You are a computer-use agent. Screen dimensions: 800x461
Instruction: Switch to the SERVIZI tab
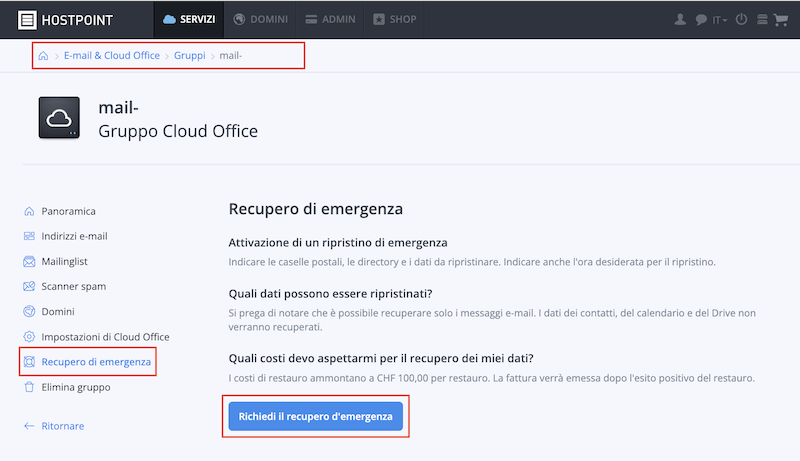click(x=189, y=19)
